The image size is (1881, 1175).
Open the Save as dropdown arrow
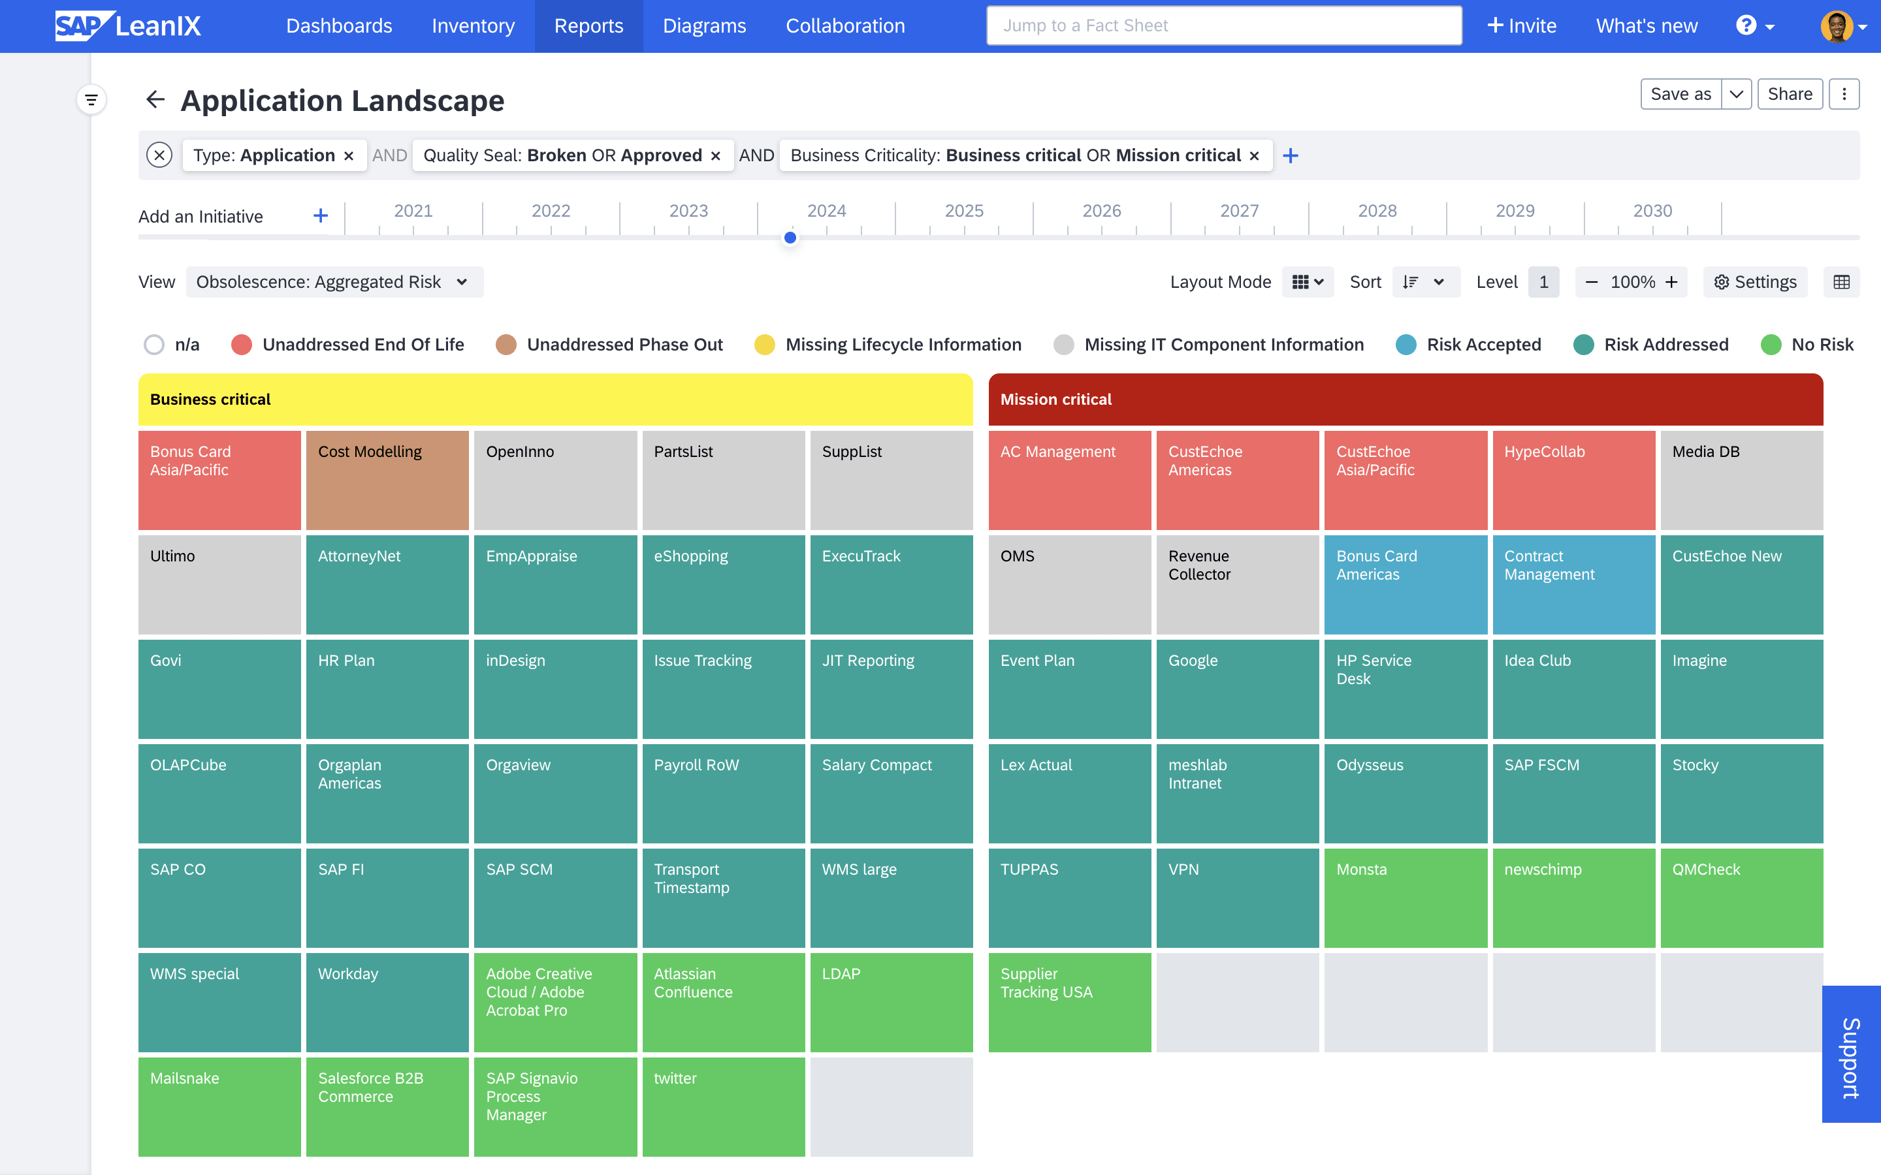[1737, 93]
